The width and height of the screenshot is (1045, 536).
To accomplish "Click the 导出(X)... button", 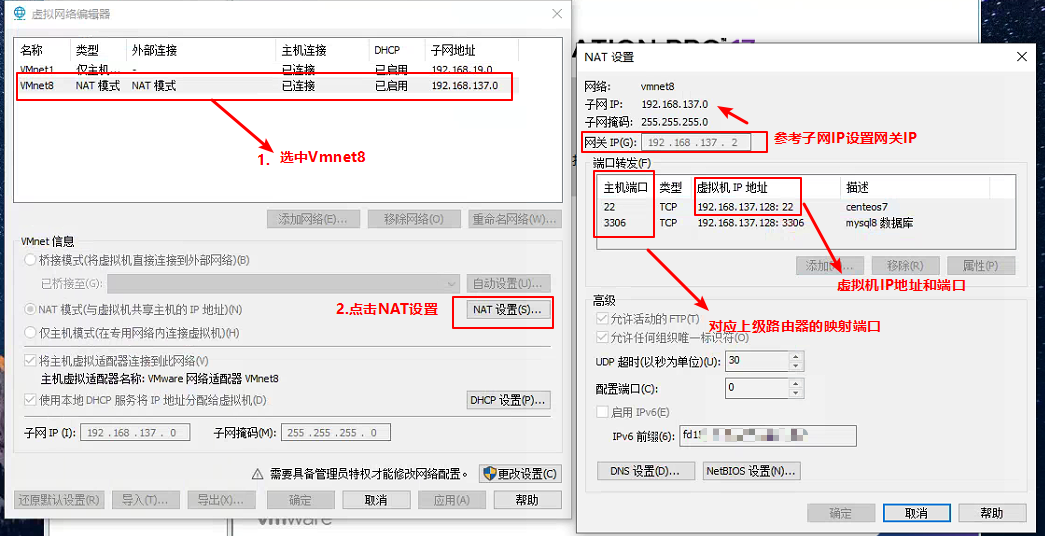I will point(221,500).
